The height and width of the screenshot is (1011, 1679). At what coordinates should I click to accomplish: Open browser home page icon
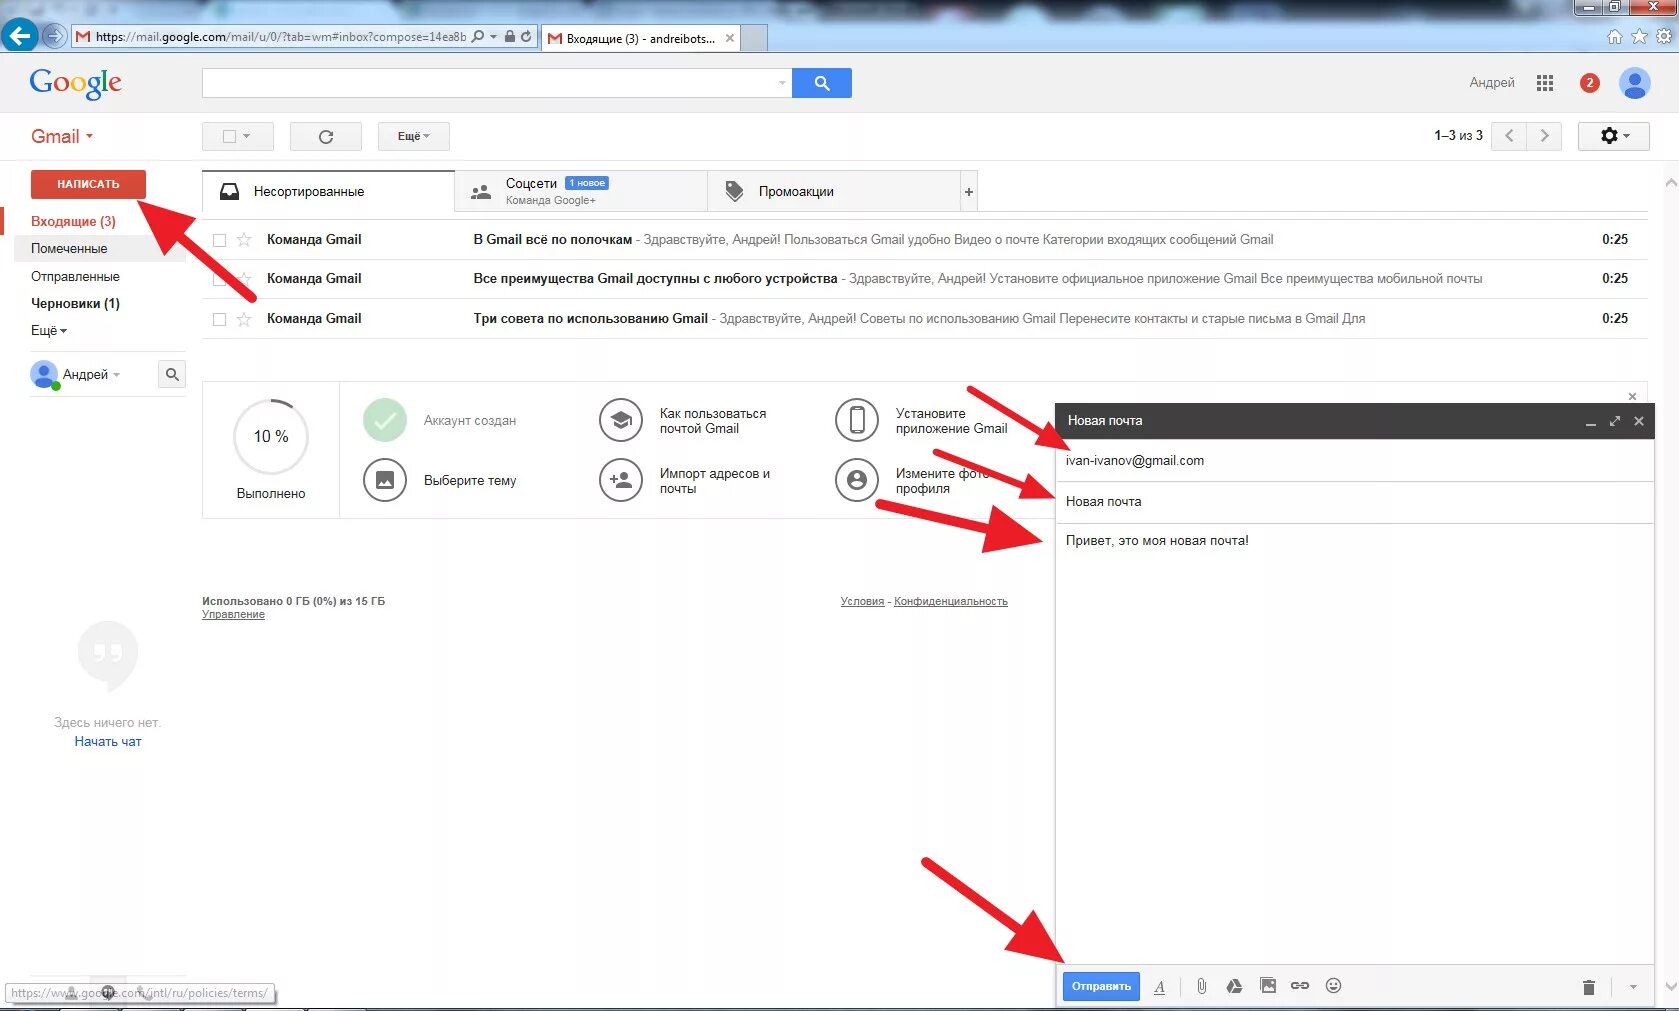(x=1614, y=37)
